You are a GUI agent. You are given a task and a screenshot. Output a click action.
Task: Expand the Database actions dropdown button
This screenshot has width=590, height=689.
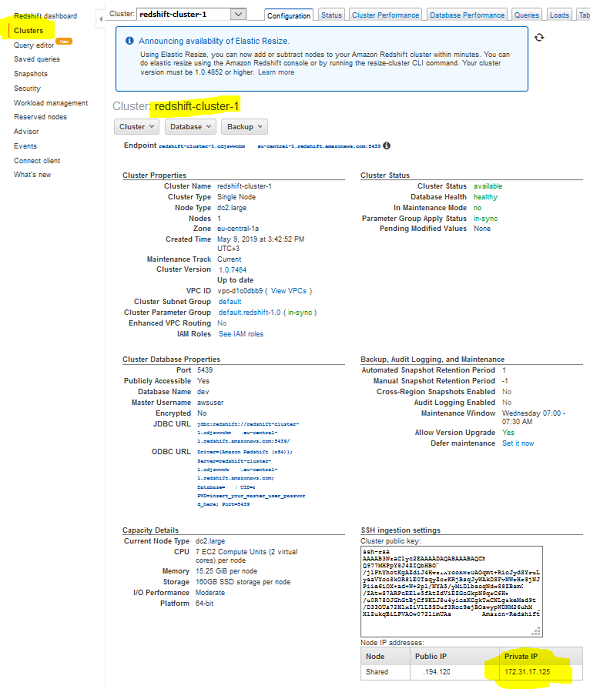pyautogui.click(x=191, y=127)
